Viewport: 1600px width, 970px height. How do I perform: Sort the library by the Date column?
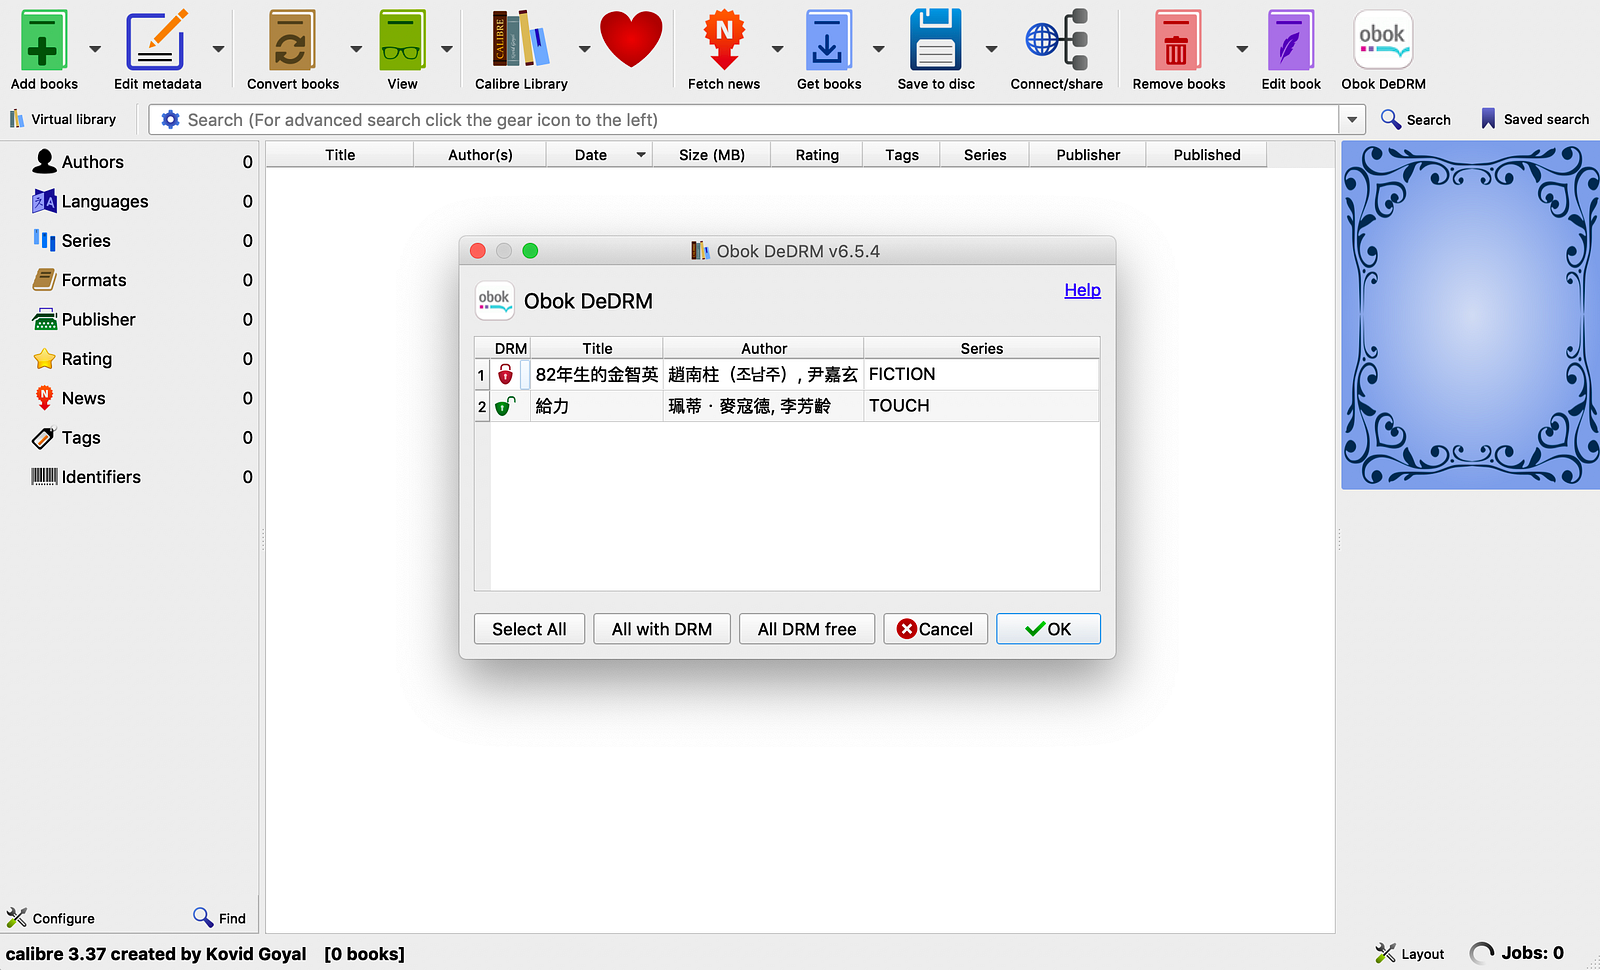tap(599, 155)
